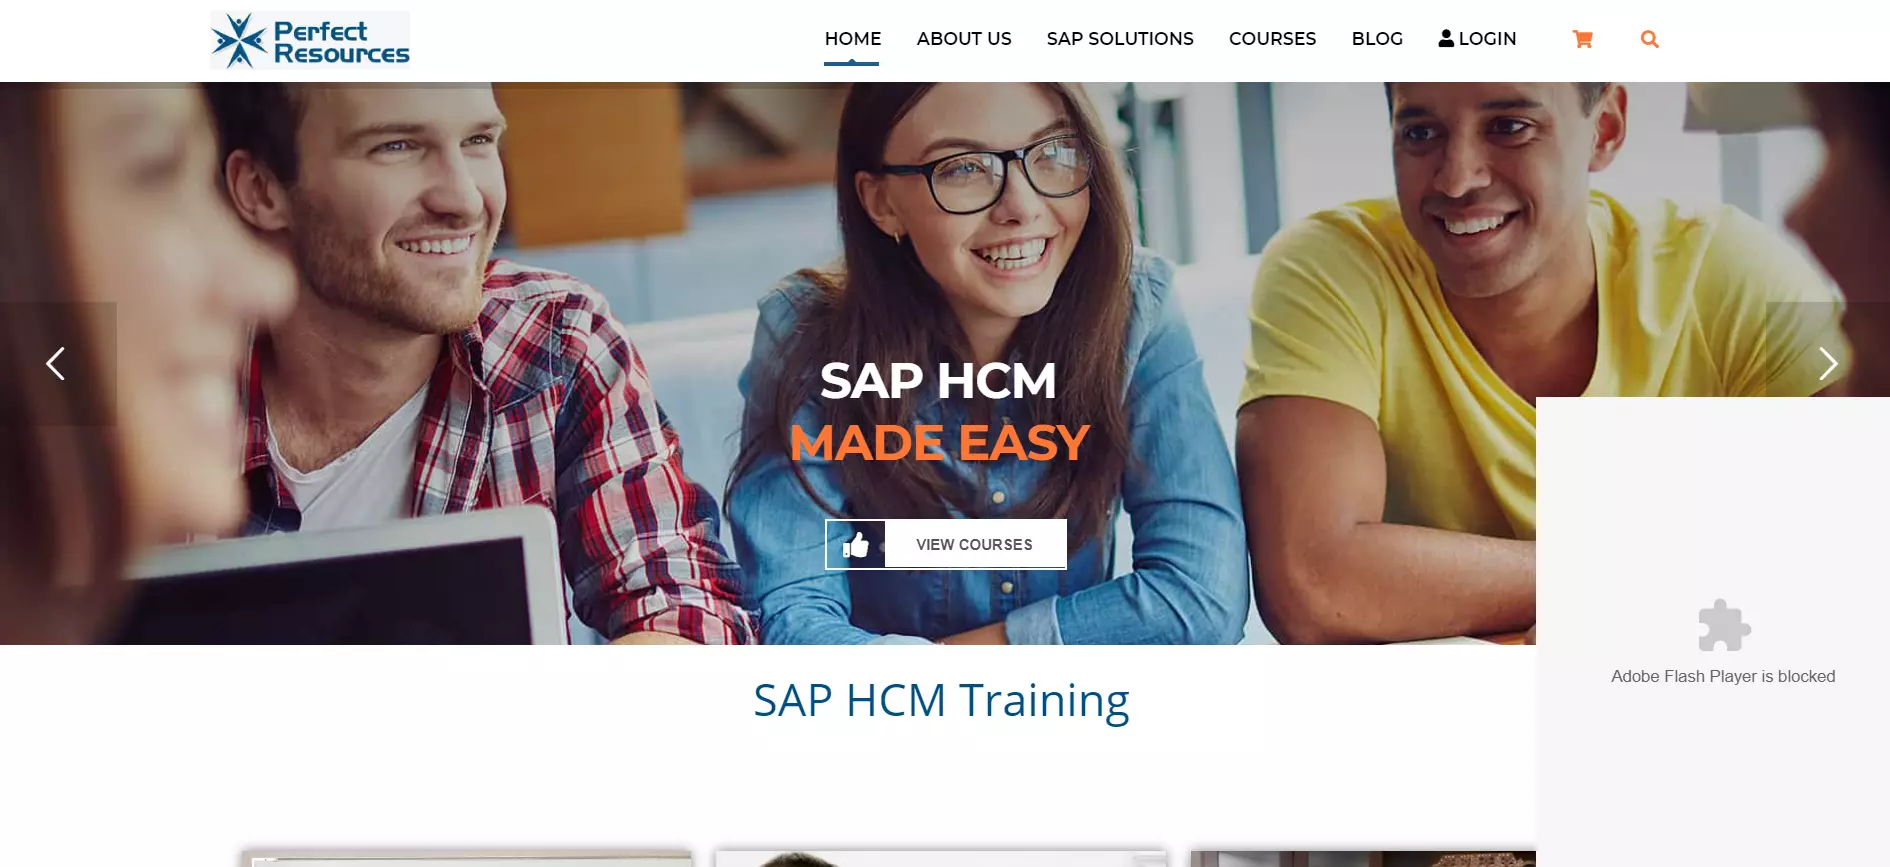Click the user icon beside LOGIN
This screenshot has width=1890, height=867.
click(1446, 38)
